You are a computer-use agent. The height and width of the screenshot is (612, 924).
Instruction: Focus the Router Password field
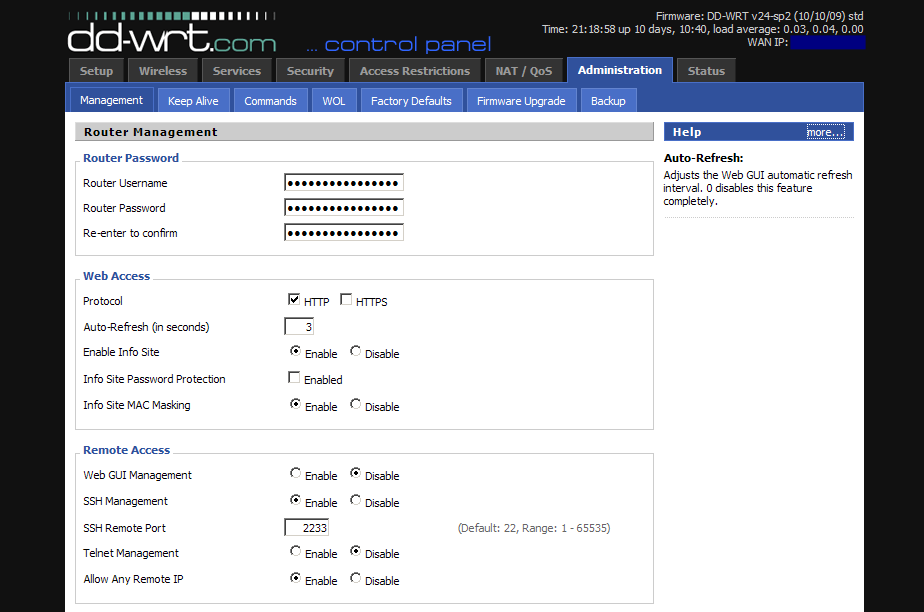(344, 207)
